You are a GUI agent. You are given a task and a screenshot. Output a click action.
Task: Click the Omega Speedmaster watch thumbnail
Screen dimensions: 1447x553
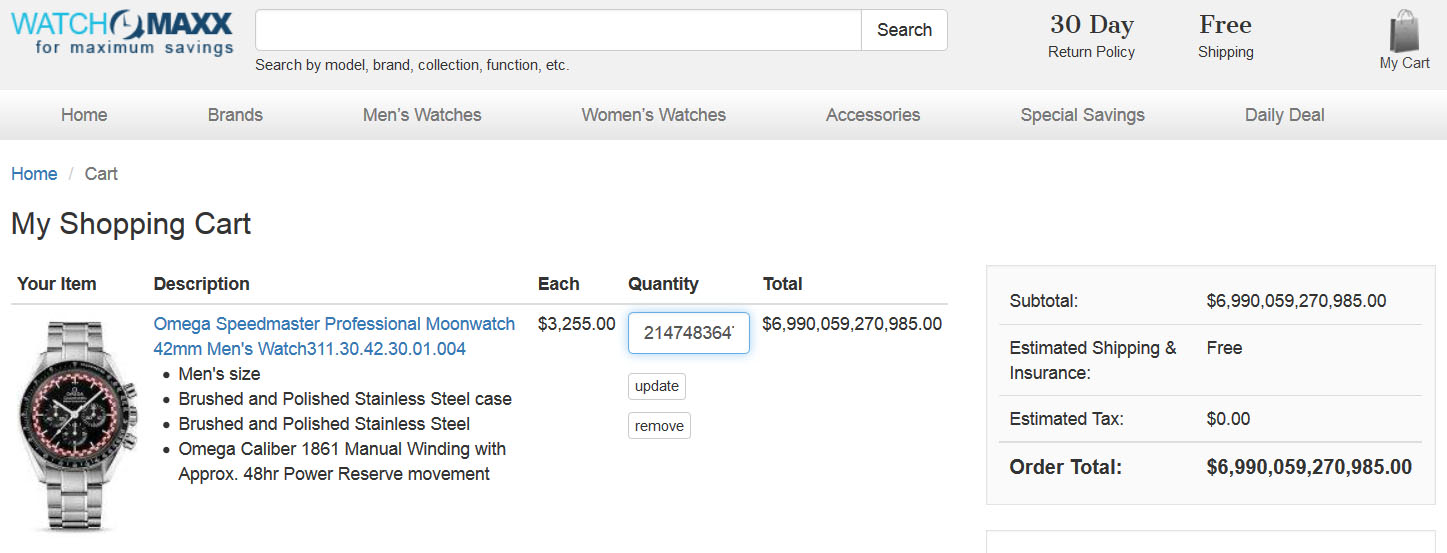(65, 426)
